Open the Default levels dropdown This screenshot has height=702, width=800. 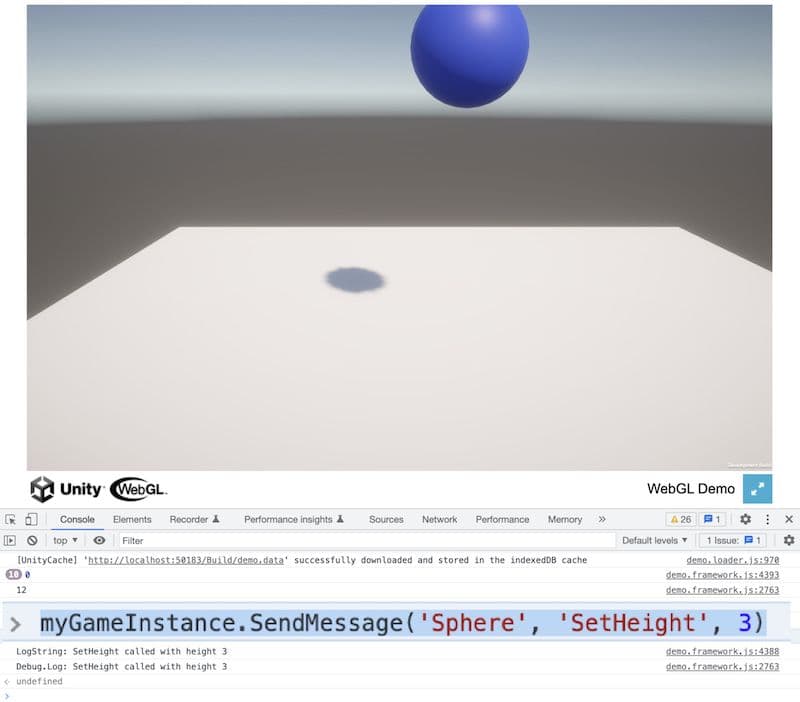pyautogui.click(x=655, y=540)
